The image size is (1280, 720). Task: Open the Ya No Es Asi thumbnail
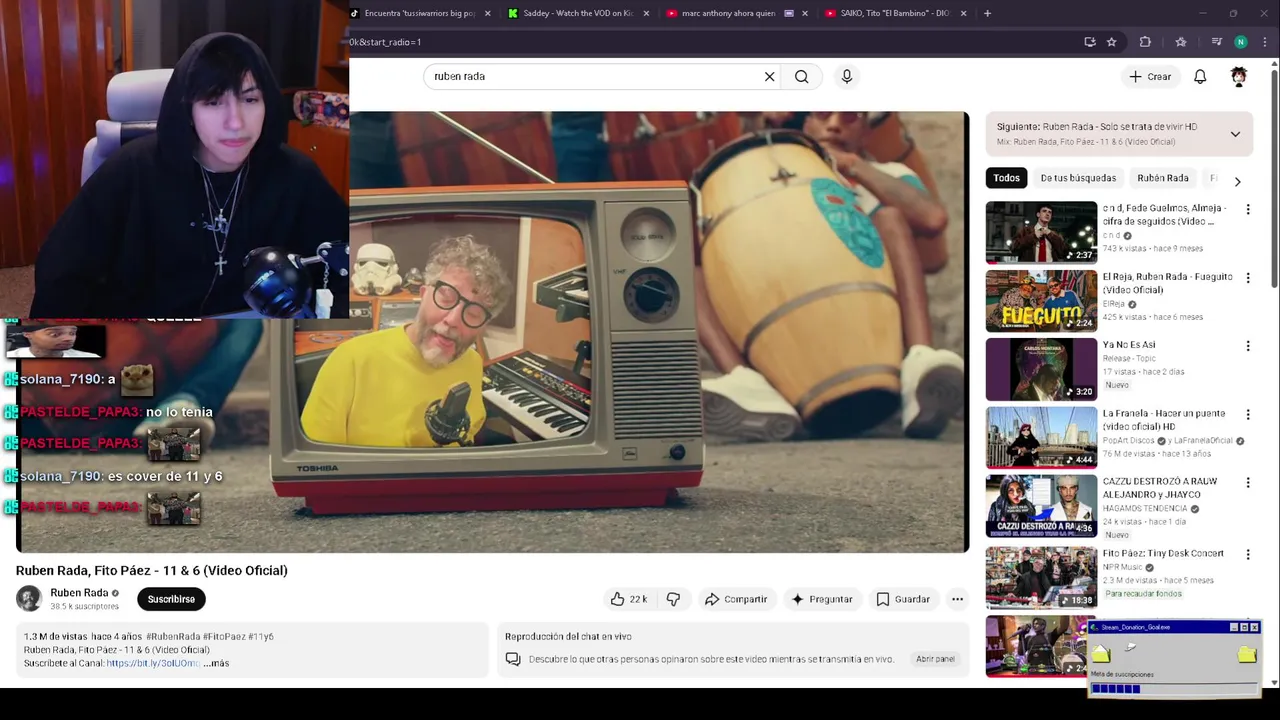click(x=1041, y=369)
